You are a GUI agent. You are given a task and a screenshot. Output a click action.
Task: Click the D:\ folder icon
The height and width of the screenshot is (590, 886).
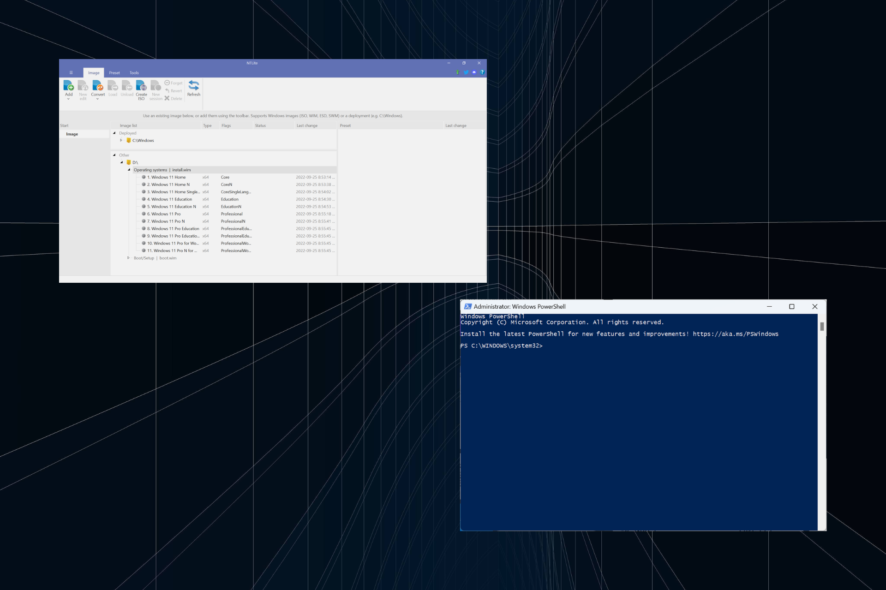pos(129,163)
